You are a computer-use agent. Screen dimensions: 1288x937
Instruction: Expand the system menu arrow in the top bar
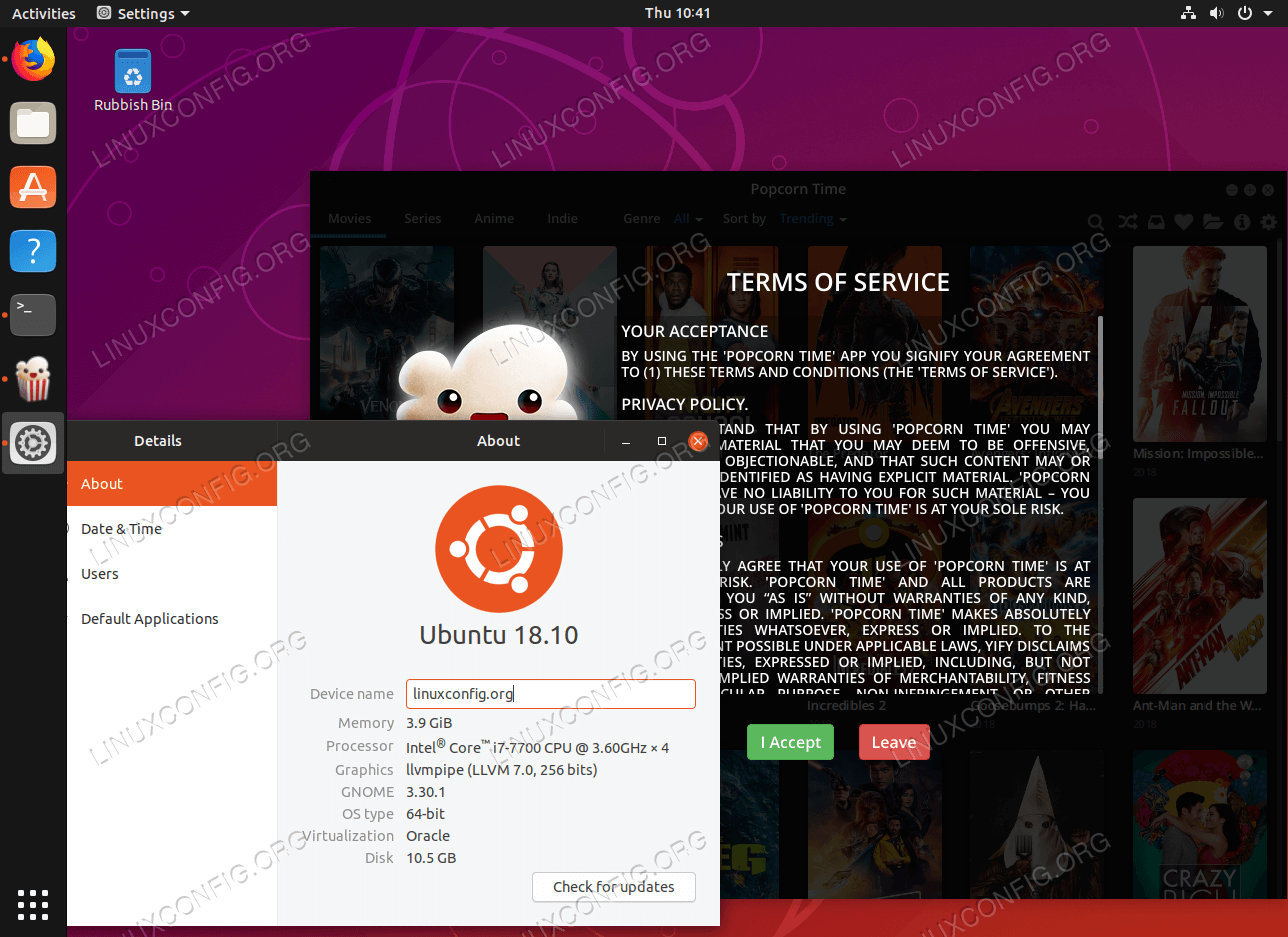click(1269, 14)
